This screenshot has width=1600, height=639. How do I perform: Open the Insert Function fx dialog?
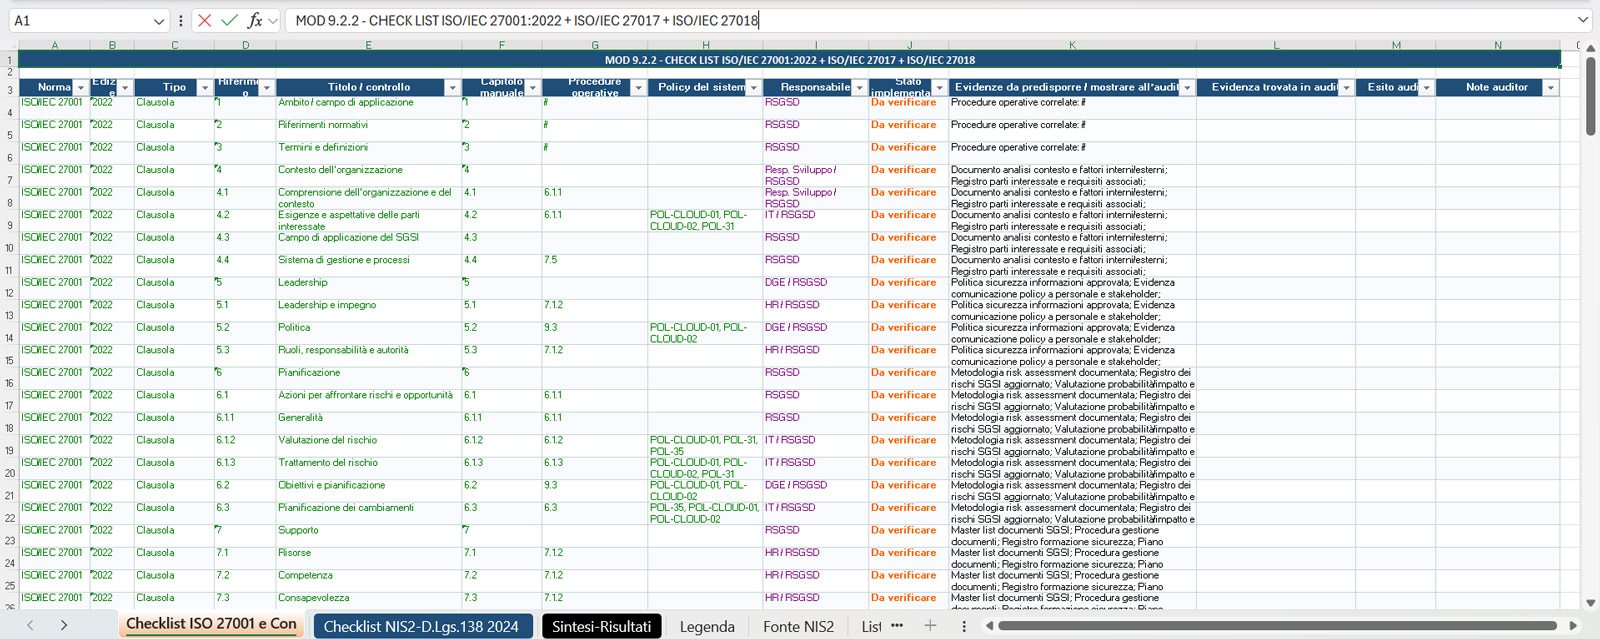[x=255, y=20]
